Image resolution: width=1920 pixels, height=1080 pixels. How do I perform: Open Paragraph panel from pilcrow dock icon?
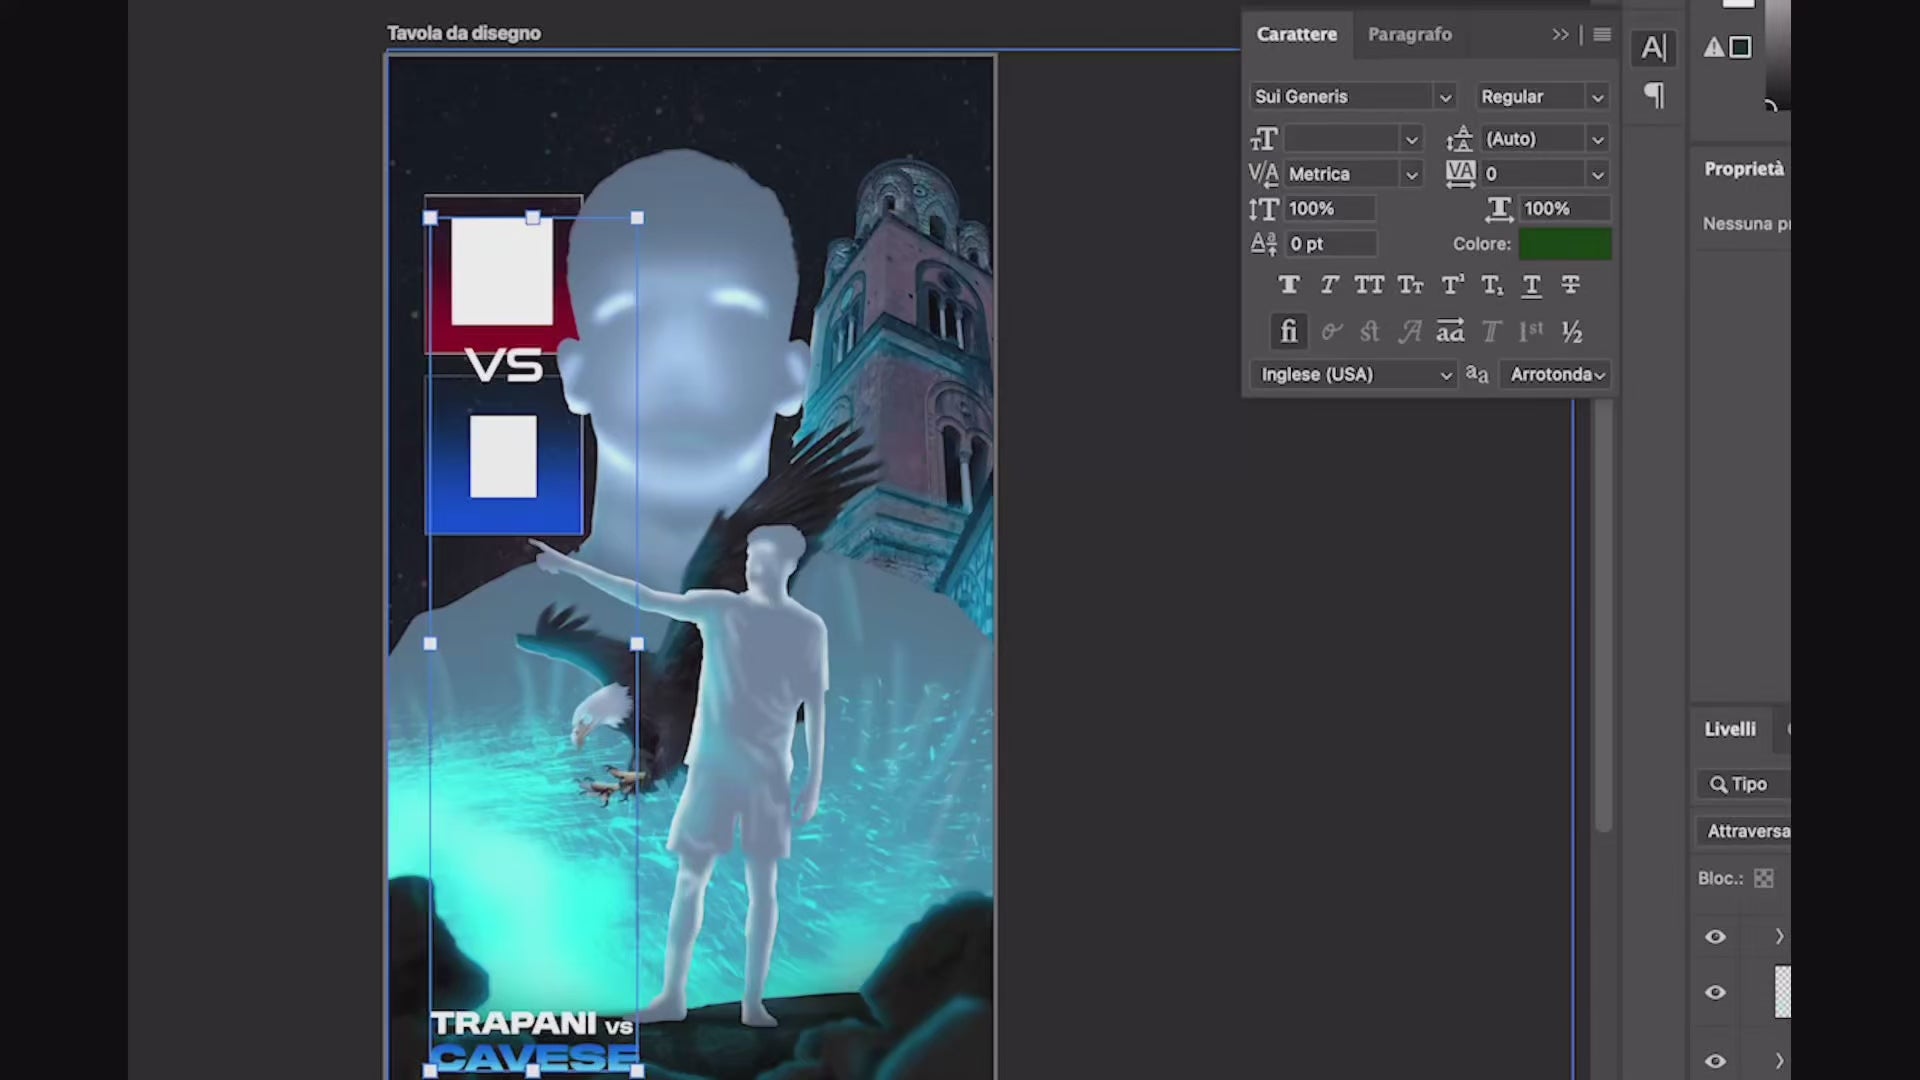click(x=1654, y=96)
